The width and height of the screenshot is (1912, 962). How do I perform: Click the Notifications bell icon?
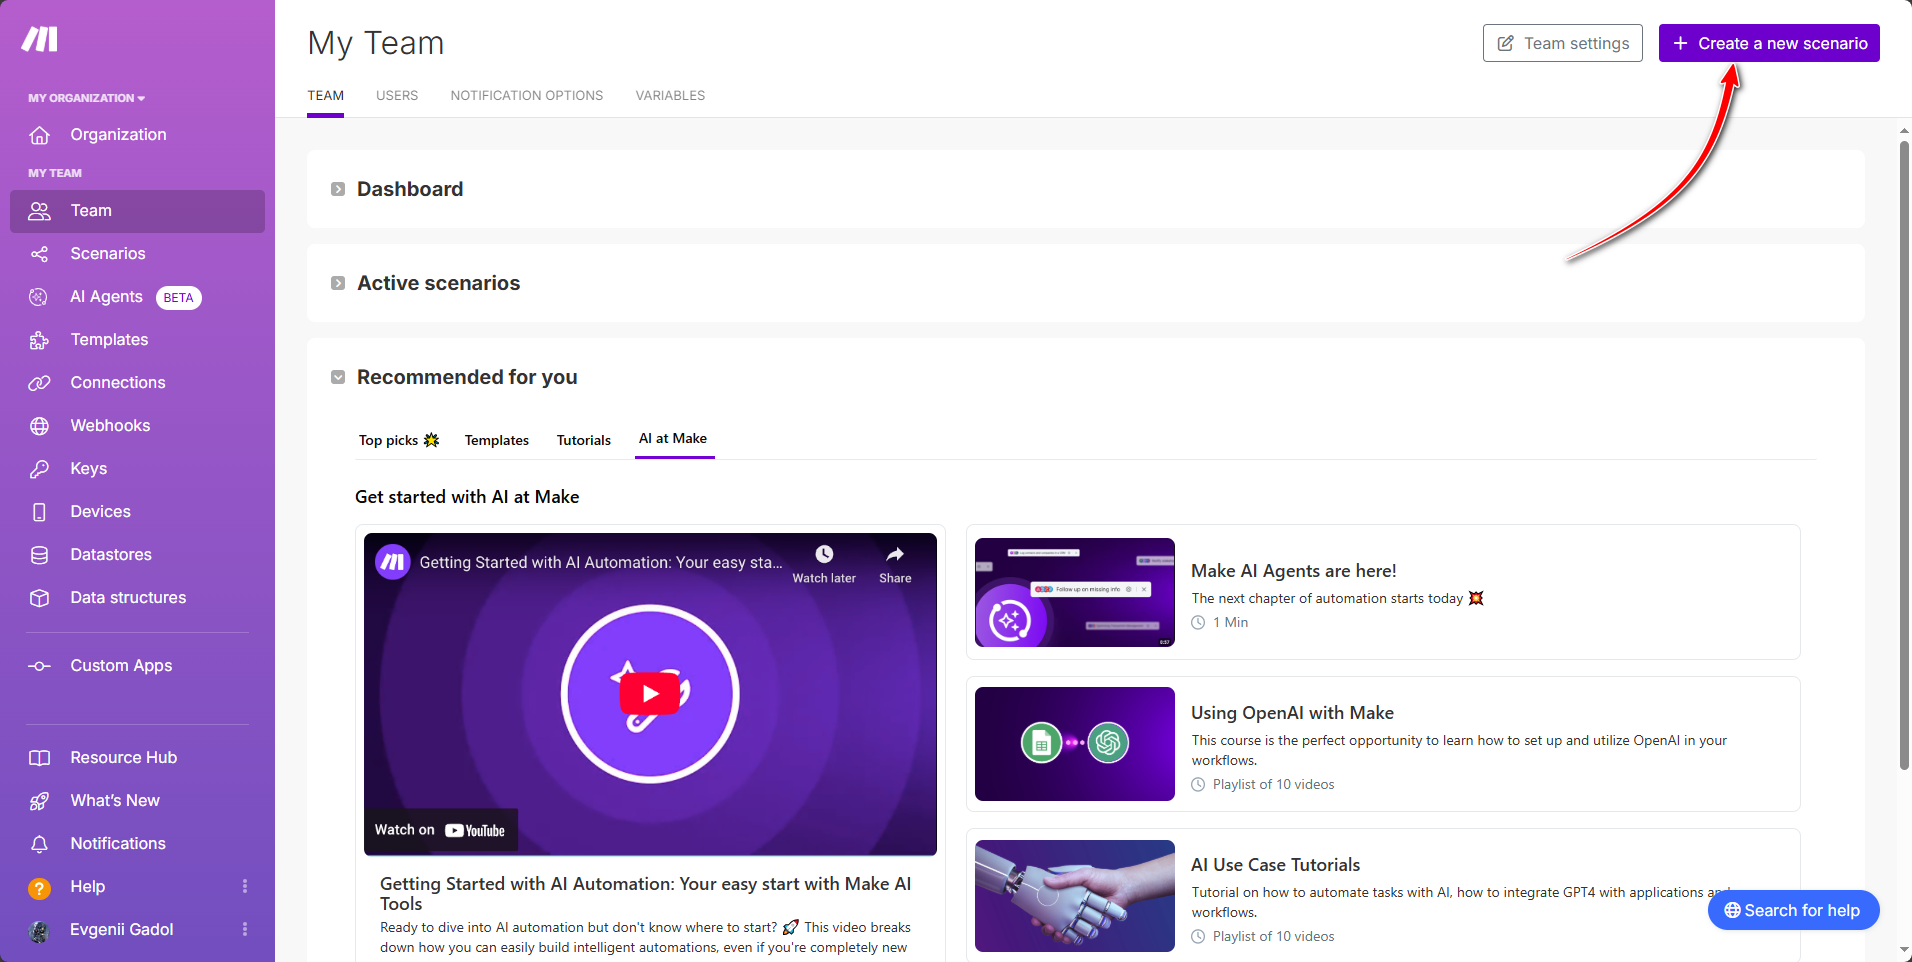pyautogui.click(x=39, y=844)
